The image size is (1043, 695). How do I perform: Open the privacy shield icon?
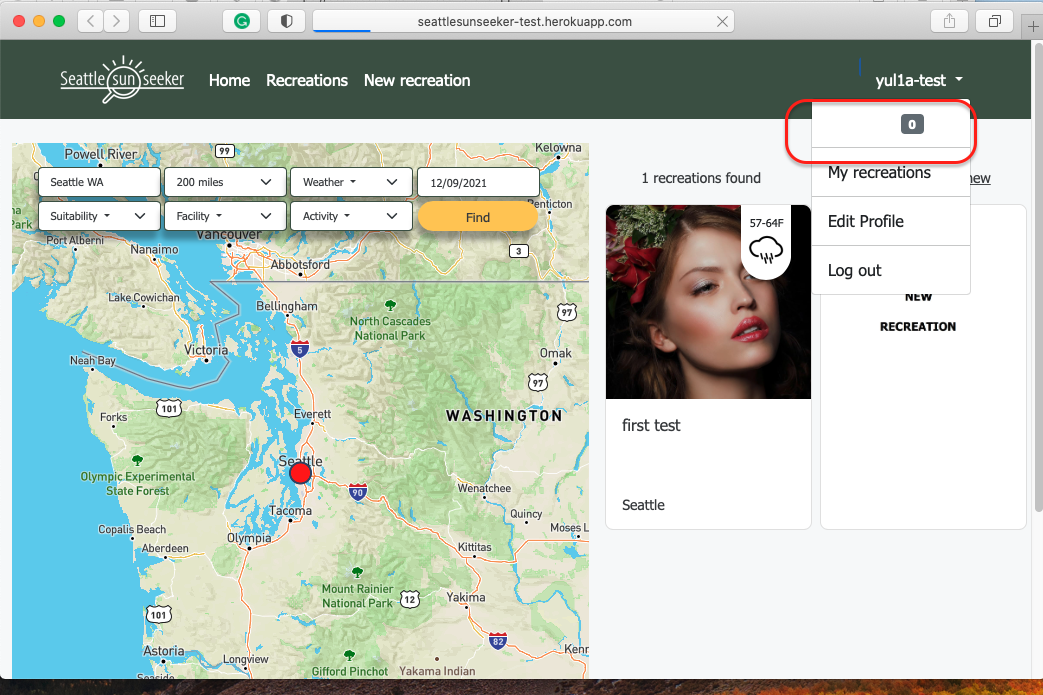[287, 21]
